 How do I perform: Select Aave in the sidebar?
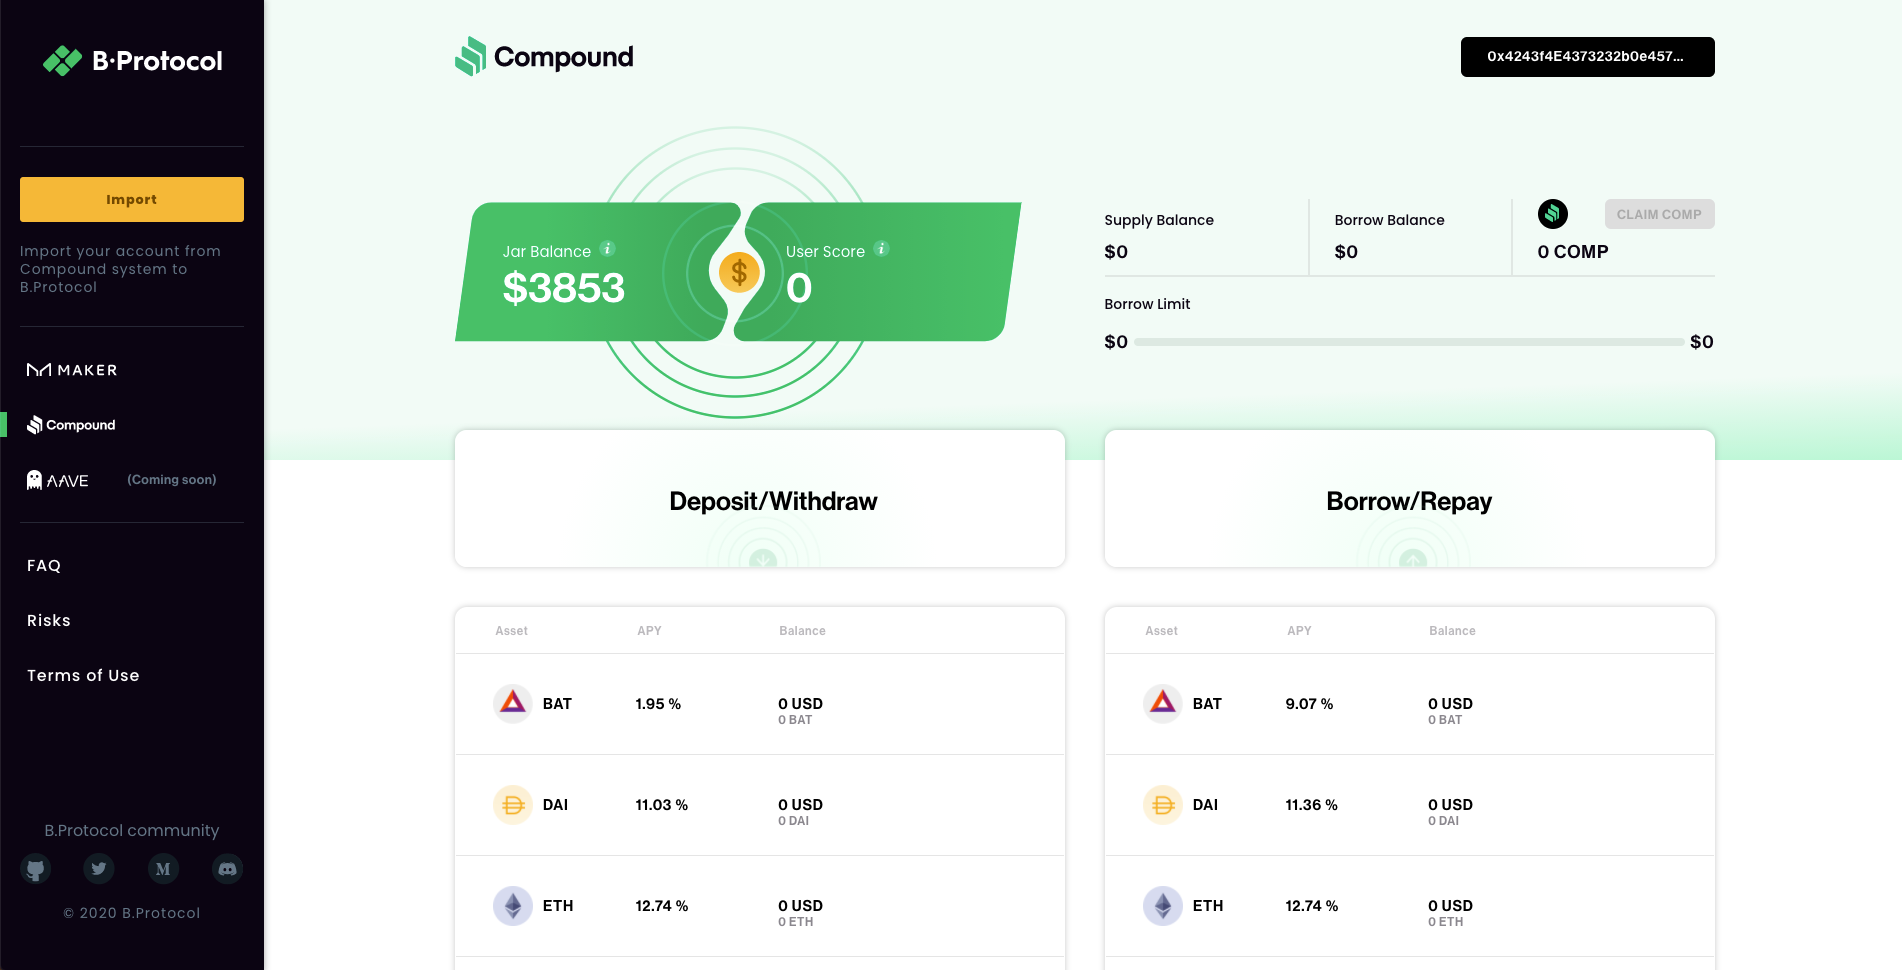coord(58,481)
